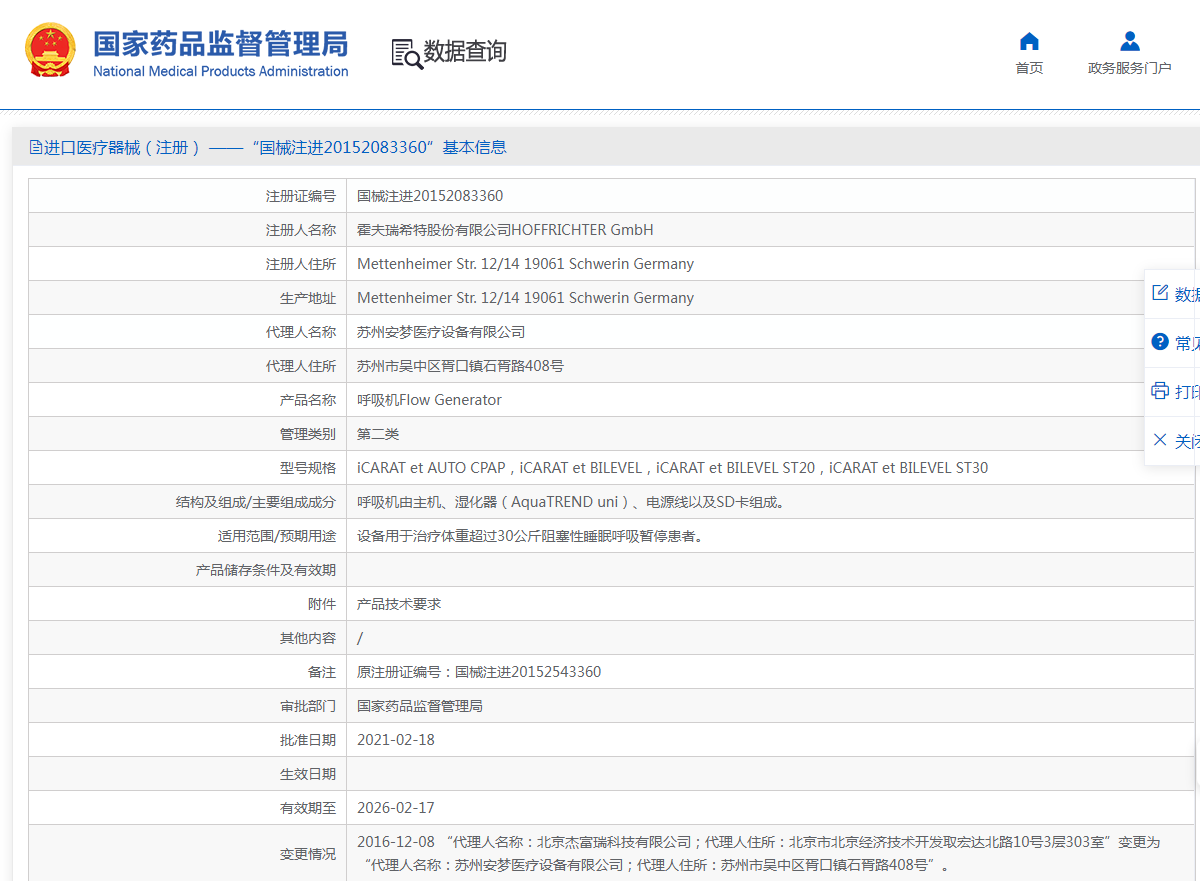Click the 国家药品监督管理局 title
1200x881 pixels.
pos(221,43)
